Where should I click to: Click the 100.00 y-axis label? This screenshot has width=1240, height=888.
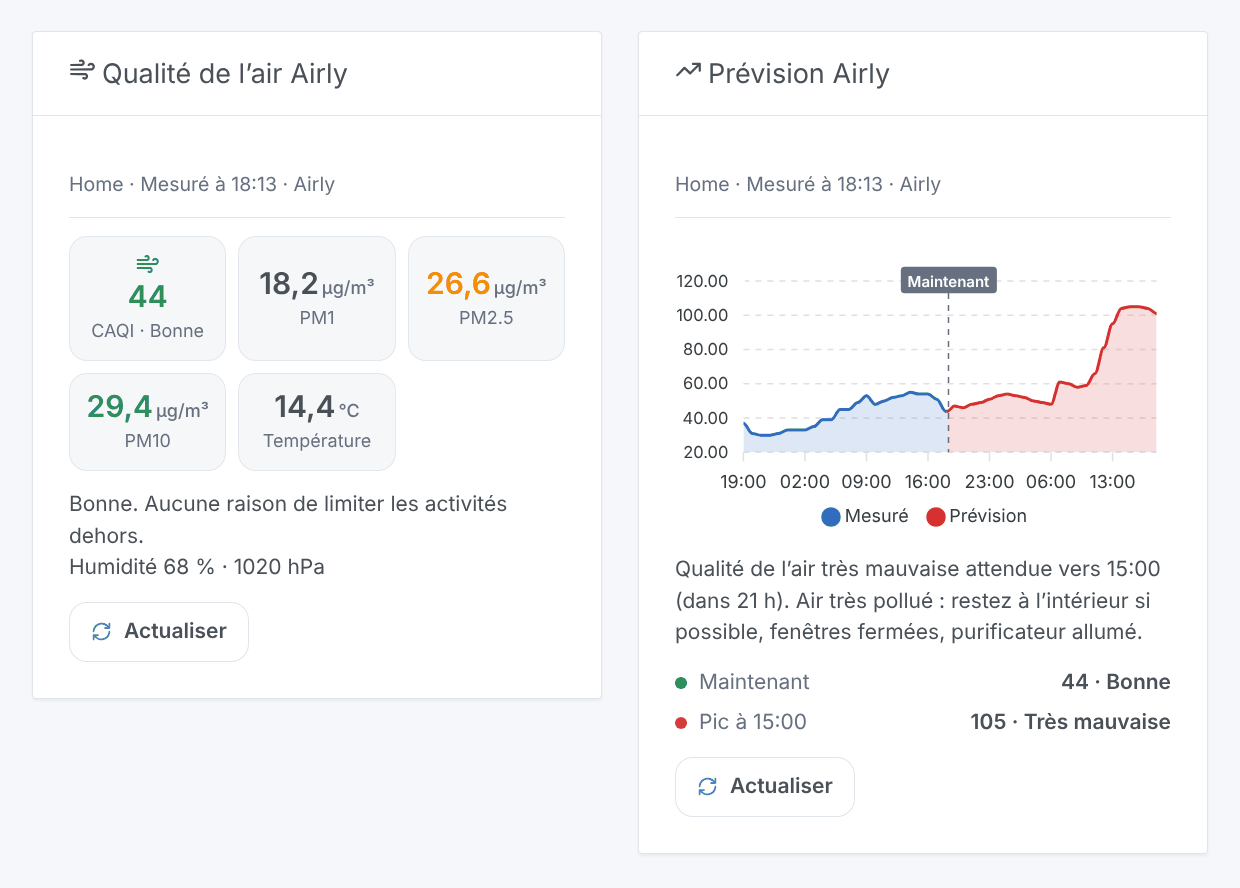coord(702,315)
